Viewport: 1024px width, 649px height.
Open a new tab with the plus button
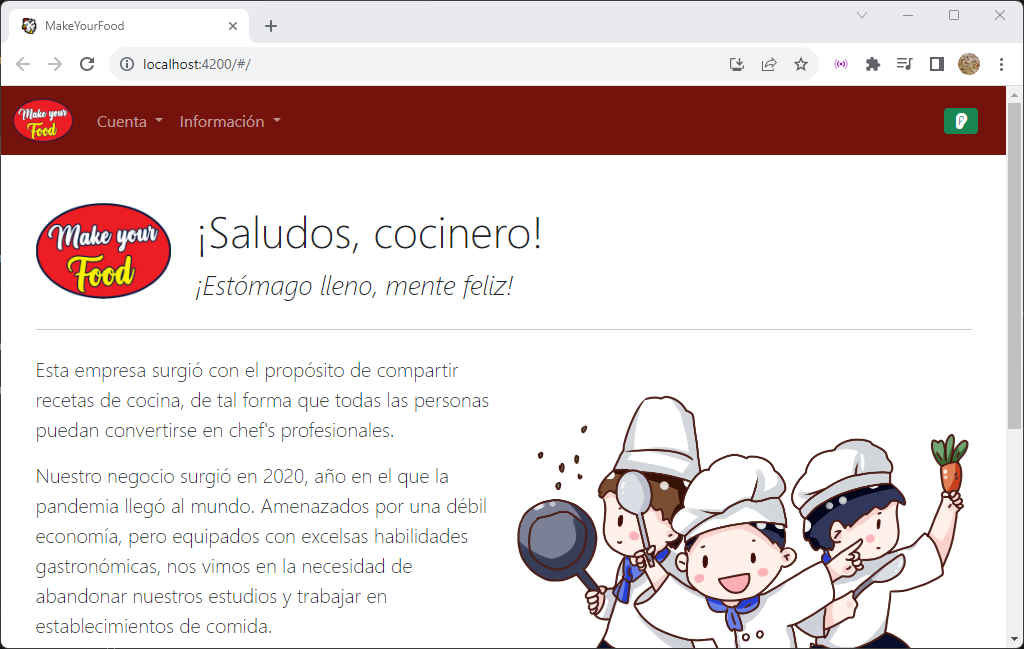click(270, 25)
